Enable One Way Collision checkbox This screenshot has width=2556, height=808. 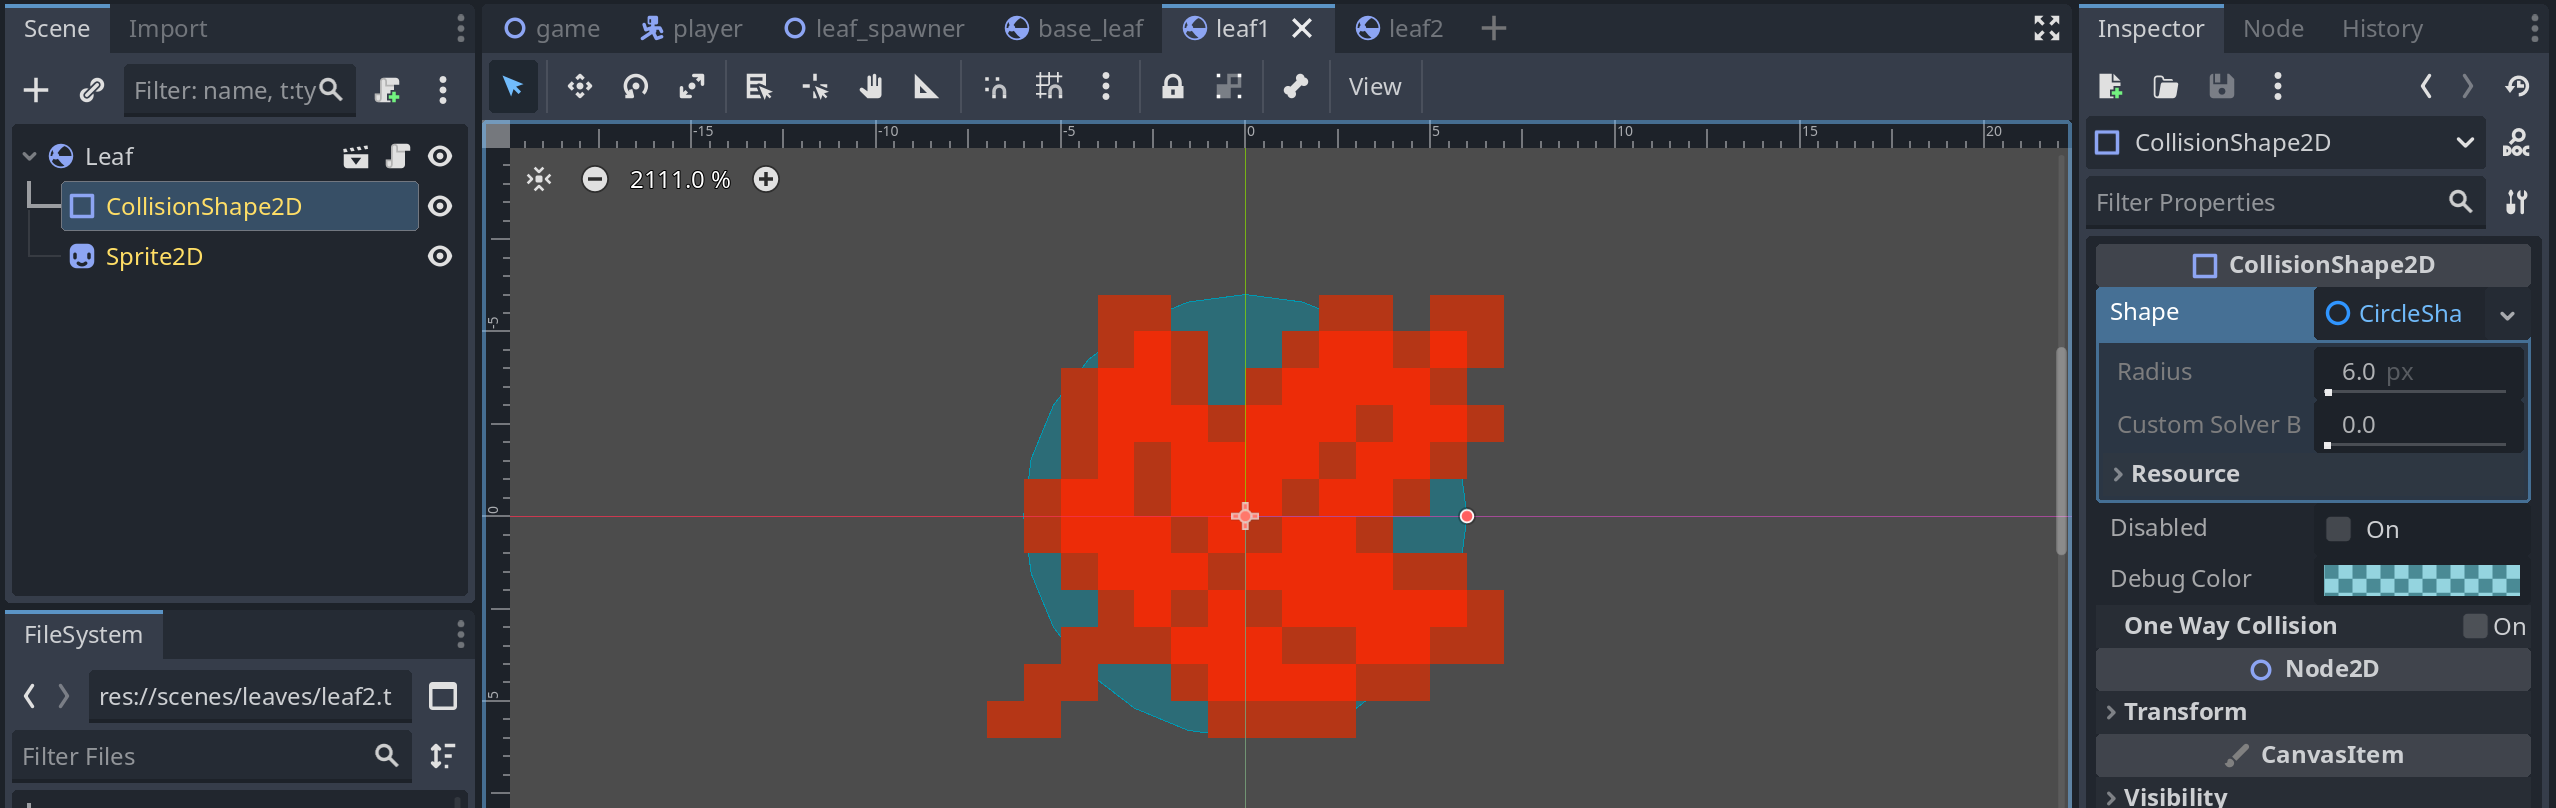tap(2475, 626)
